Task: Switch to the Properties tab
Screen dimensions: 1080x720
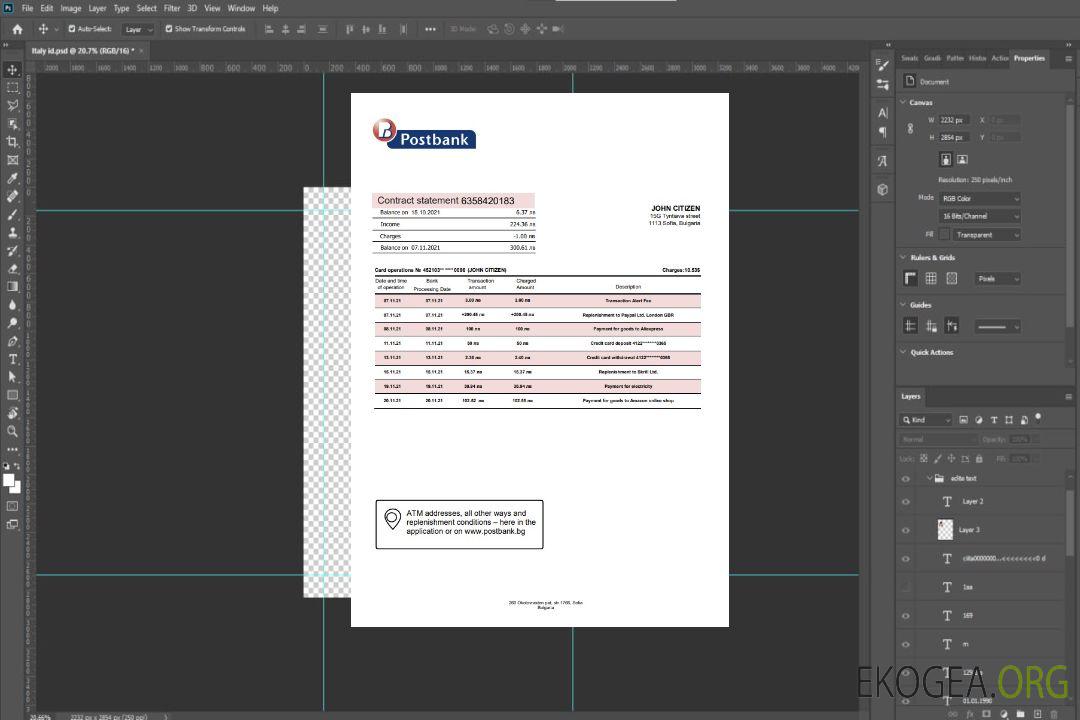Action: (1029, 59)
